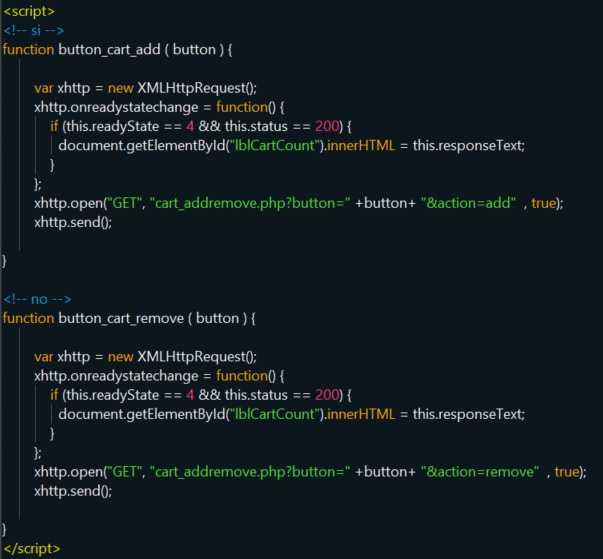603x559 pixels.
Task: Click xhttp.onreadystatechange inside button_cart_add
Action: click(x=116, y=108)
